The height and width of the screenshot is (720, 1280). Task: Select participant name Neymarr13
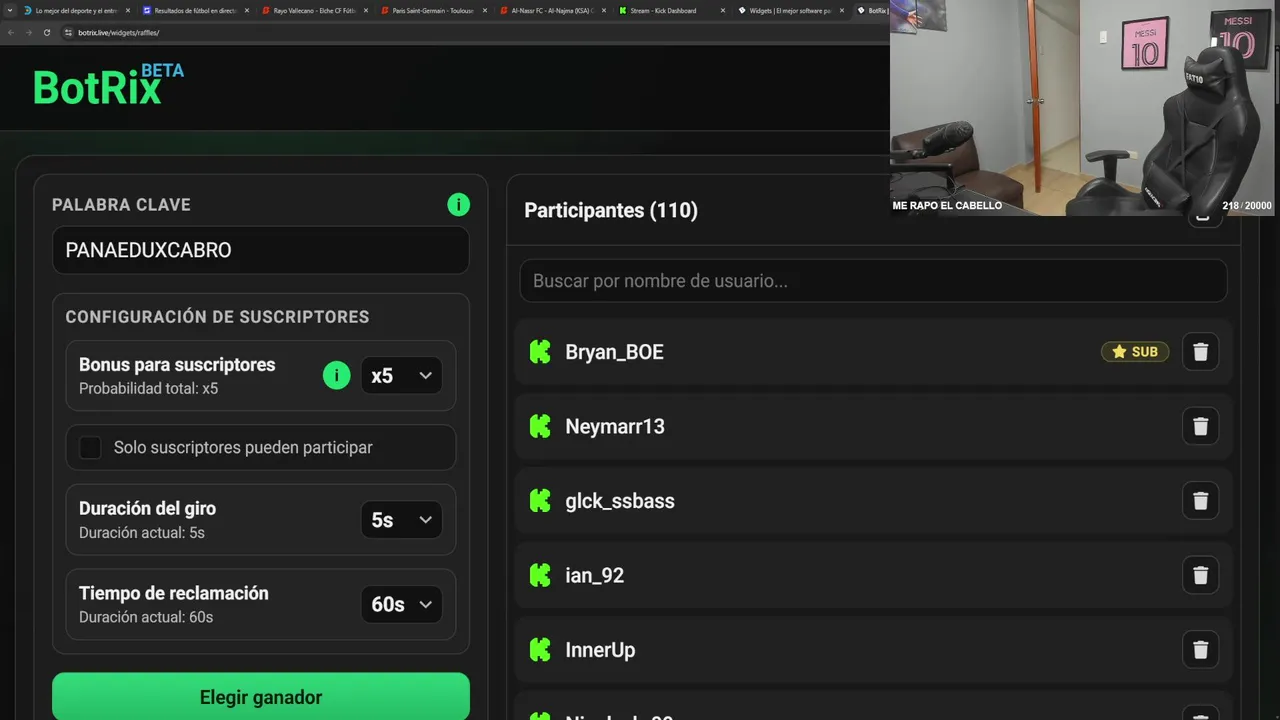pyautogui.click(x=615, y=427)
